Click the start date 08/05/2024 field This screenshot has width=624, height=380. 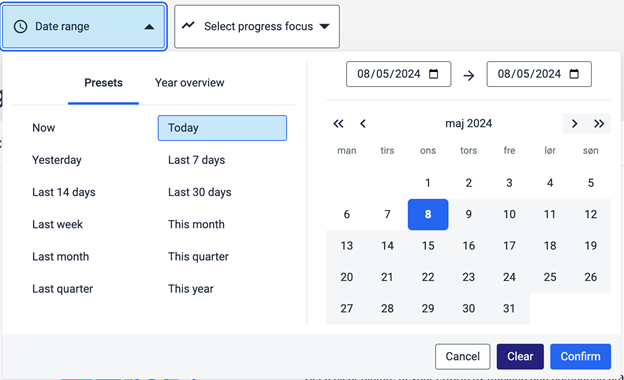coord(398,74)
